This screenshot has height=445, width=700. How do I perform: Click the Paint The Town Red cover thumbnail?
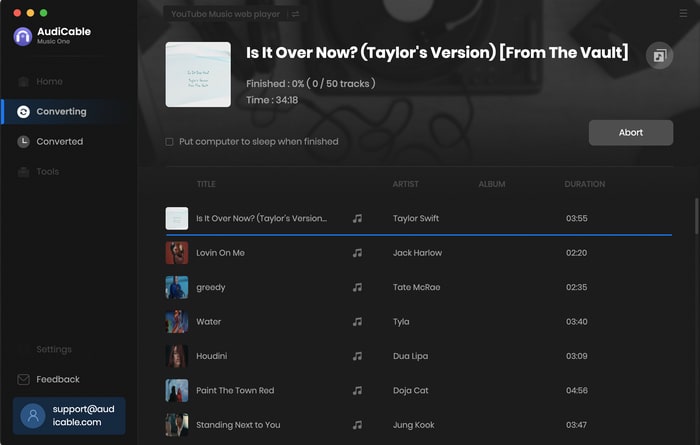pos(177,390)
